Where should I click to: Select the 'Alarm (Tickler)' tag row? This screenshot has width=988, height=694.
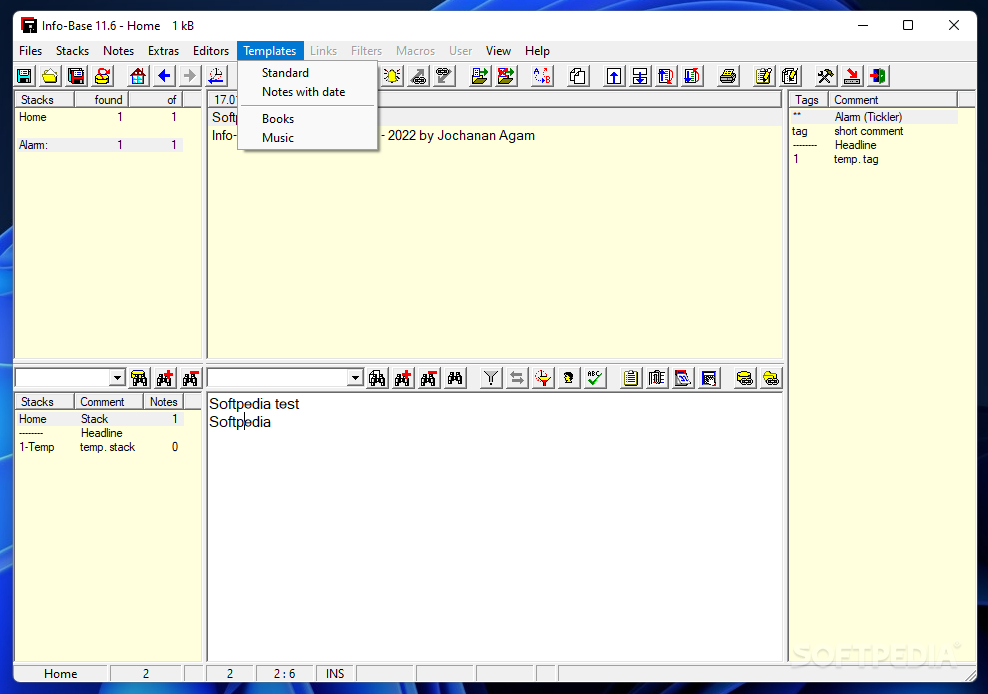(874, 117)
